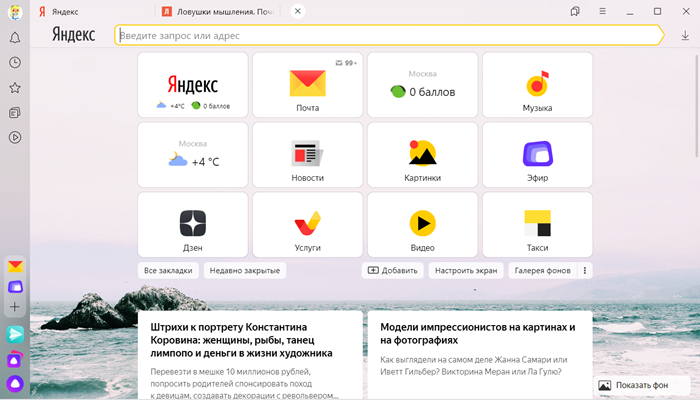Click Добавить button to add tile
The image size is (700, 400).
[392, 271]
